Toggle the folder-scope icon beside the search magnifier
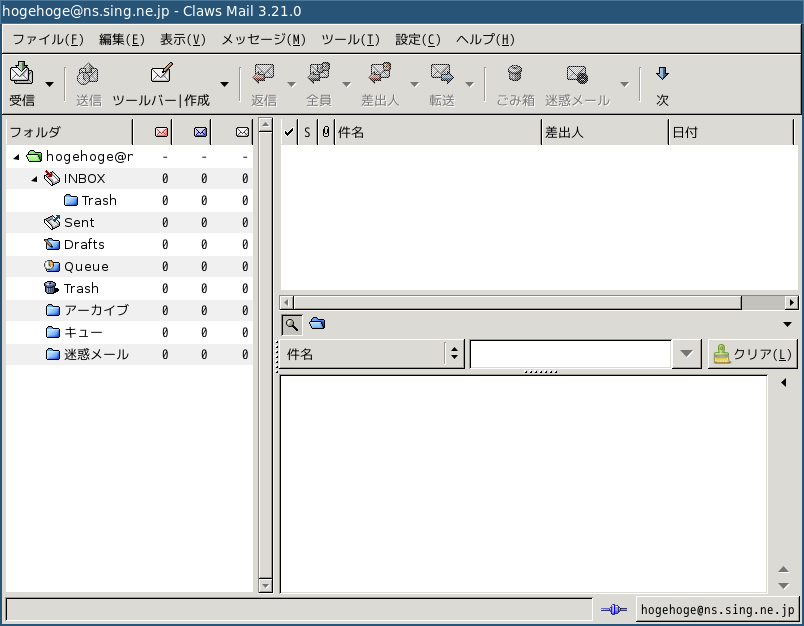 (x=317, y=324)
